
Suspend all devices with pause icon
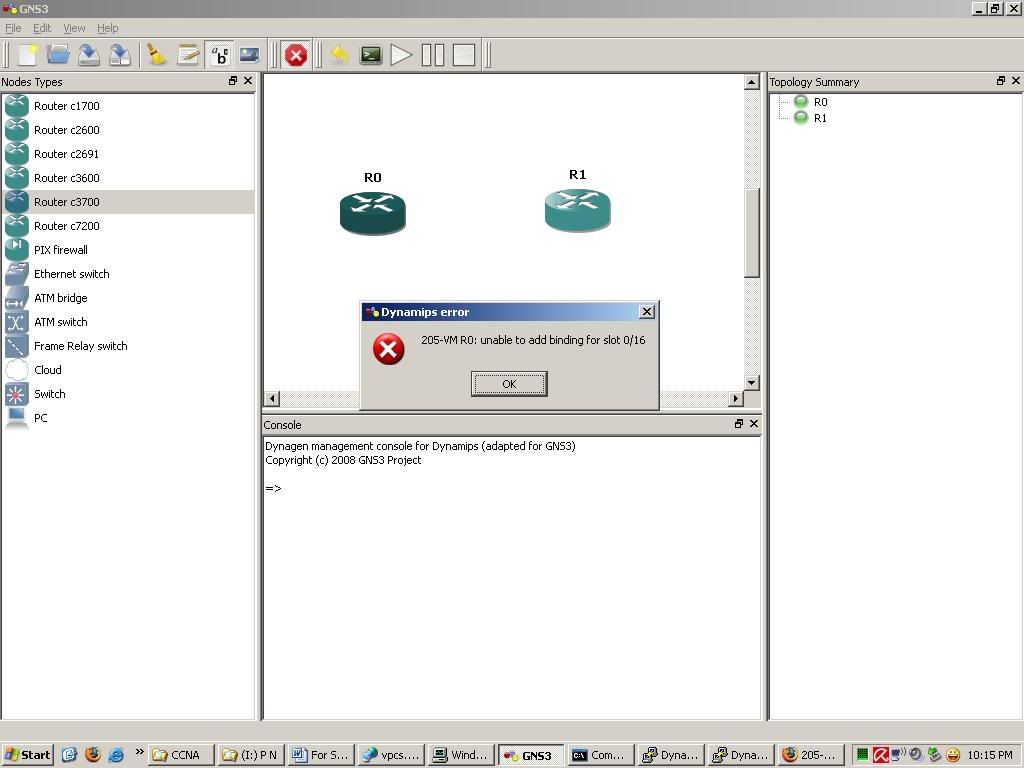click(432, 55)
